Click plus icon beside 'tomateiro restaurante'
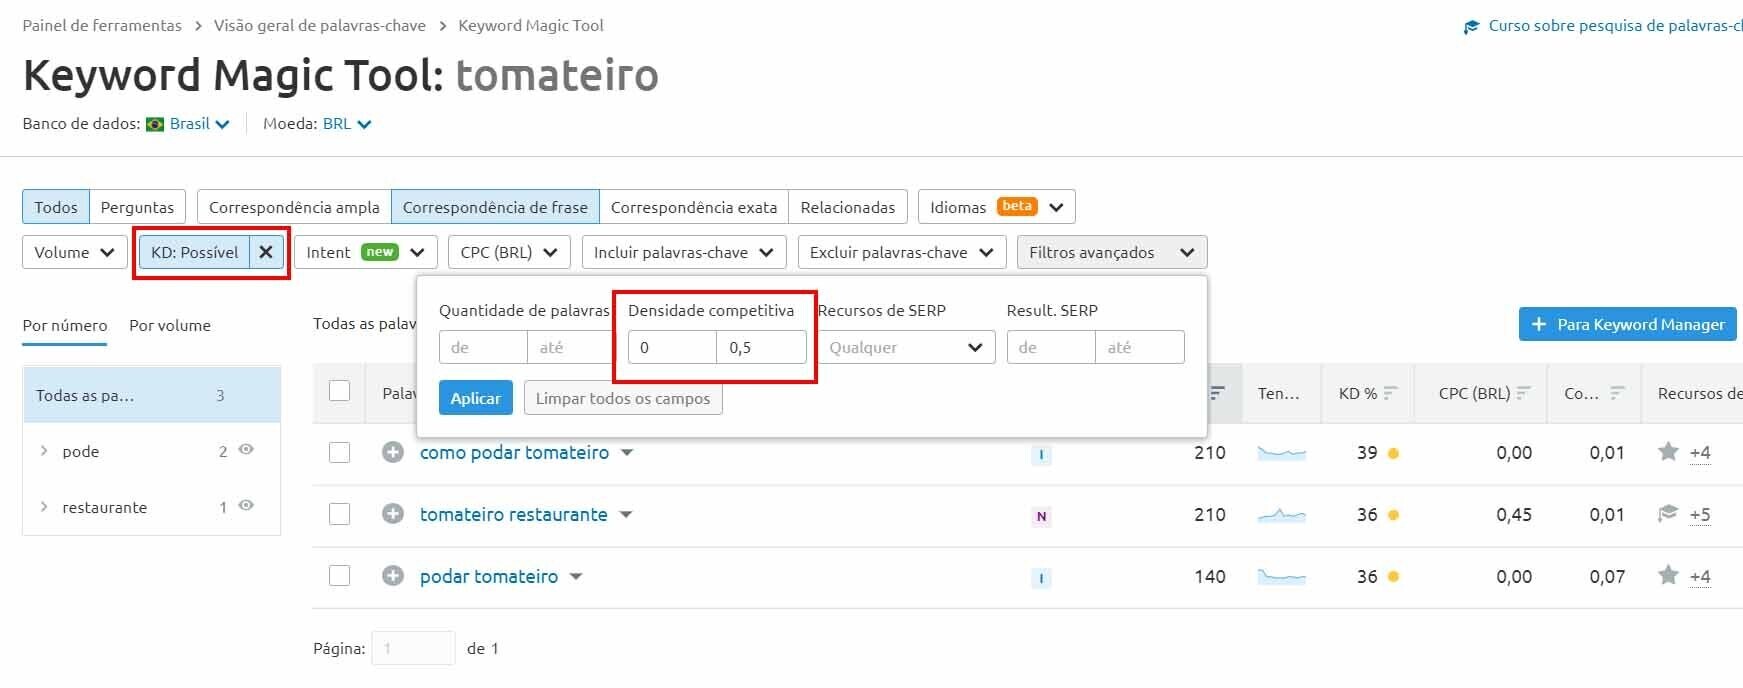This screenshot has width=1743, height=688. click(393, 515)
